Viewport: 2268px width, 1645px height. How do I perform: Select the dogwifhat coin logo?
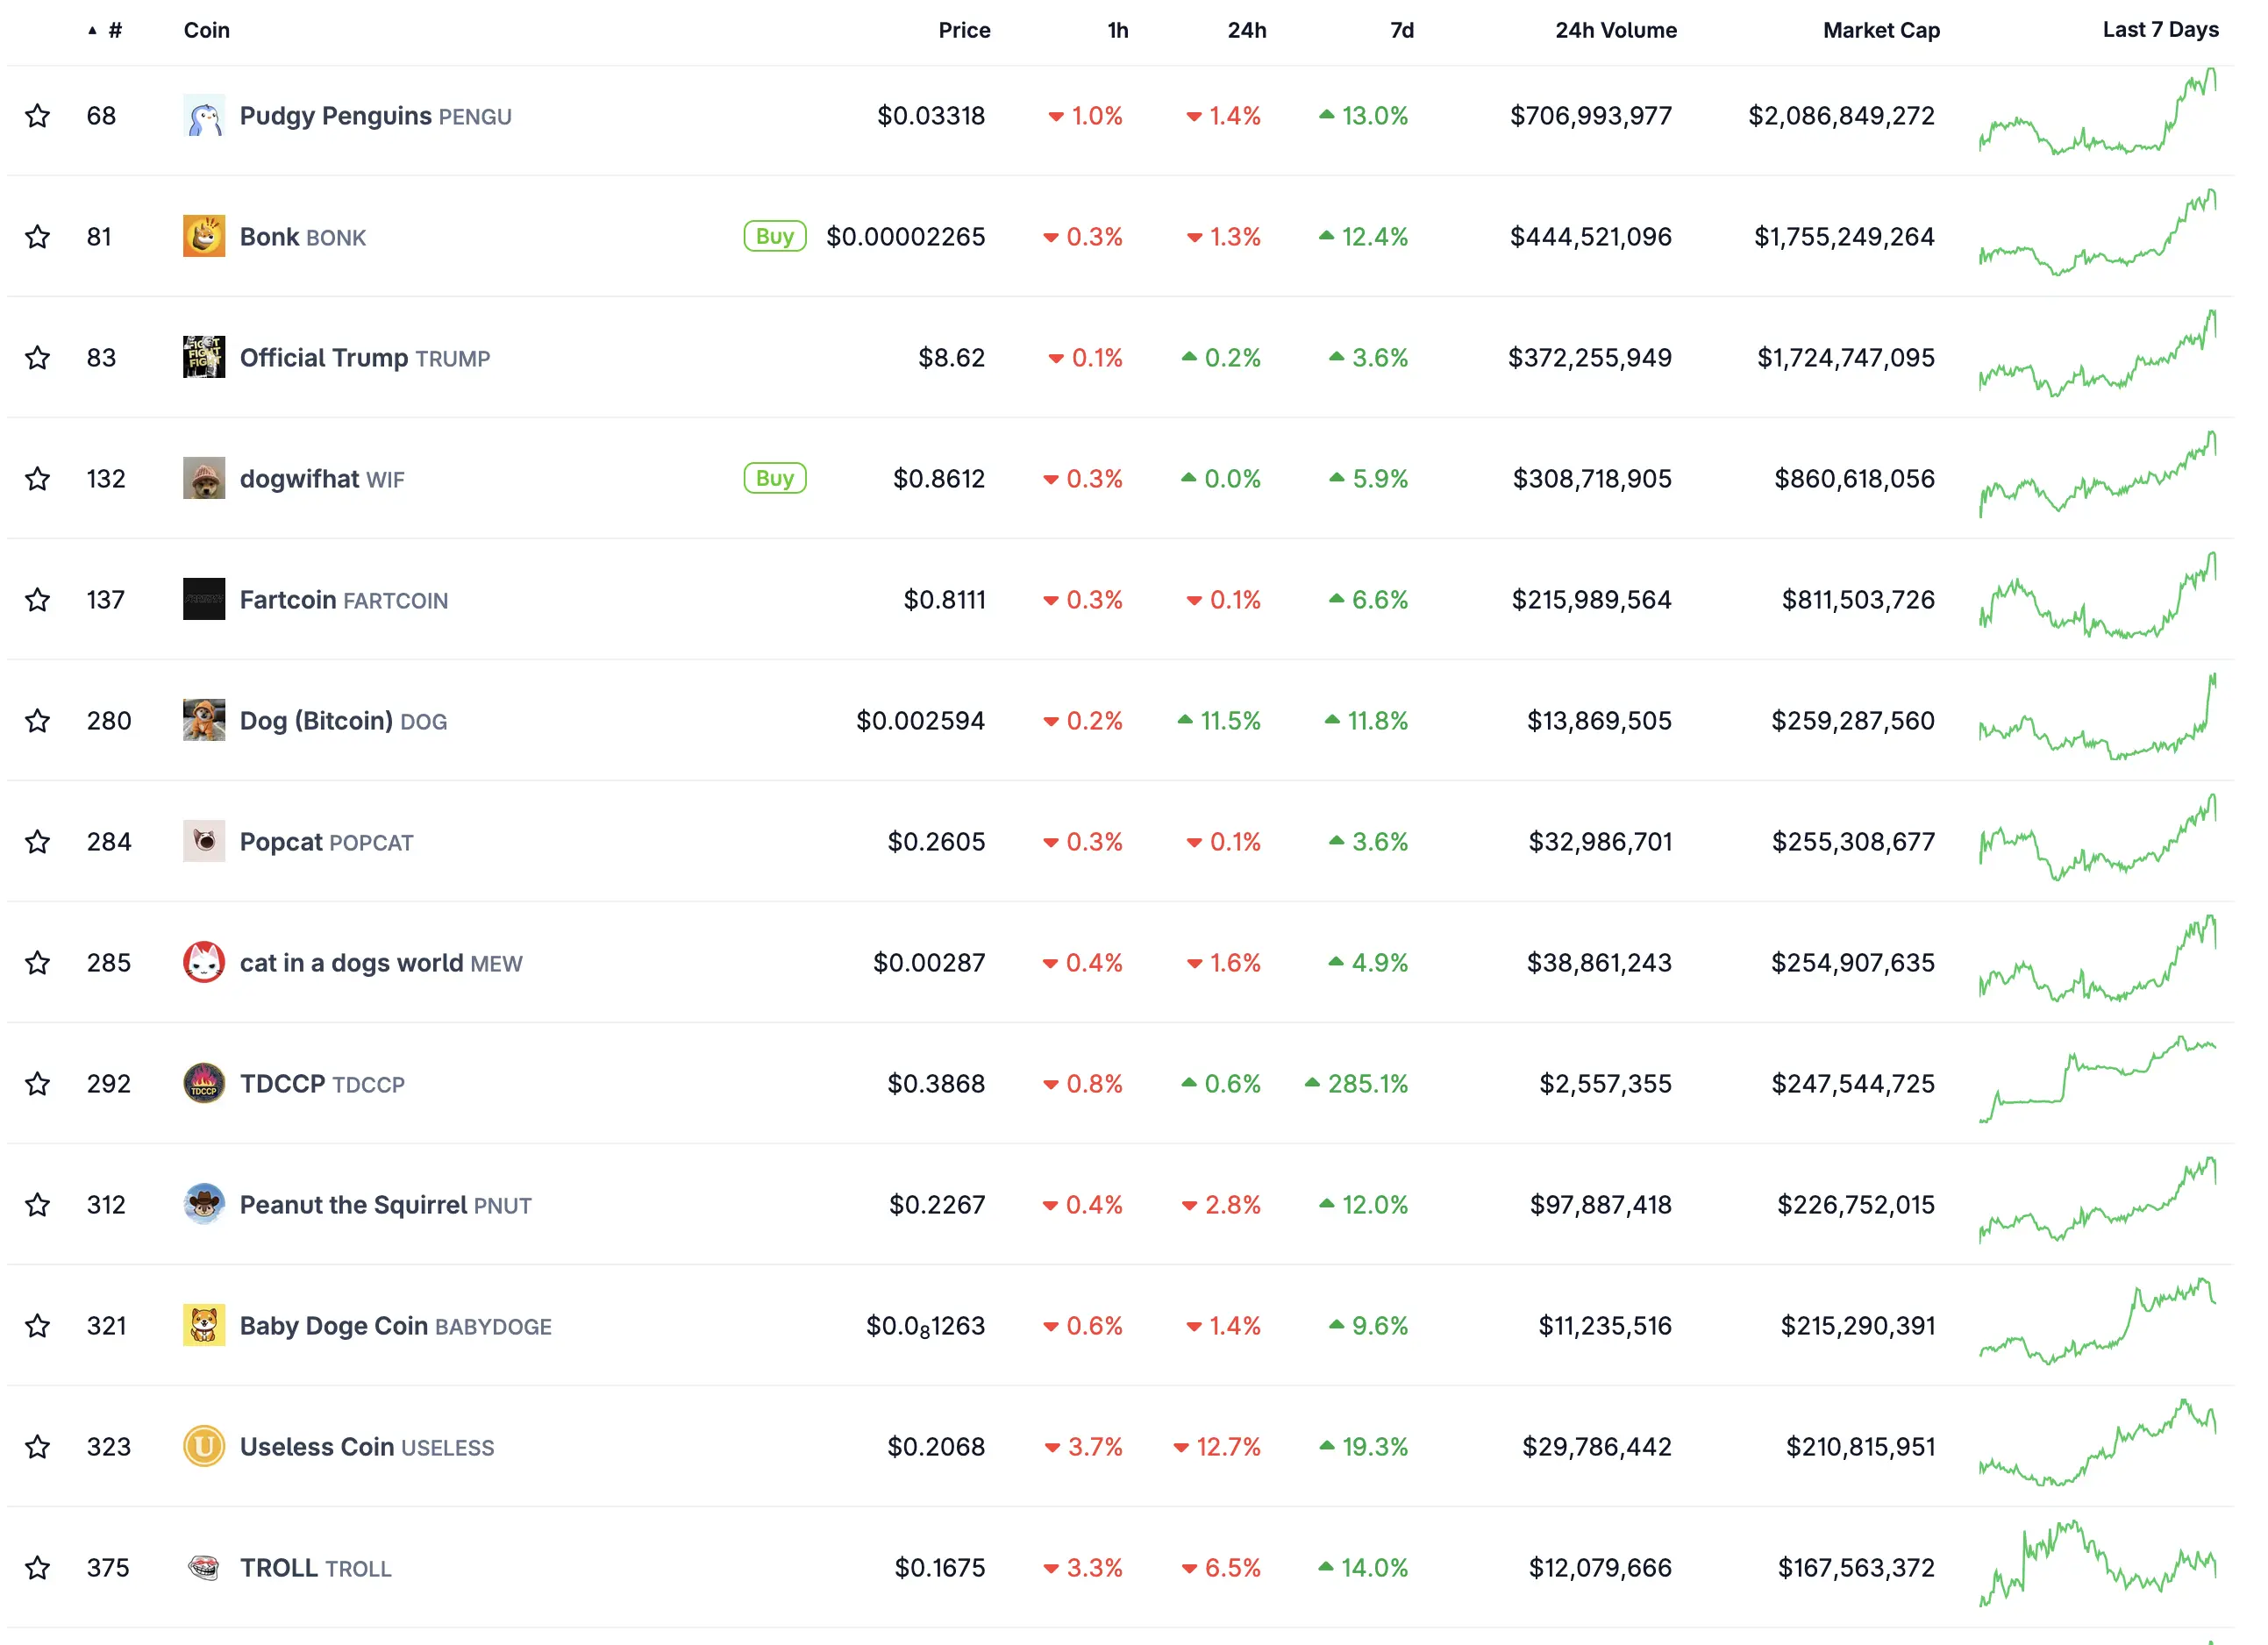pyautogui.click(x=204, y=478)
